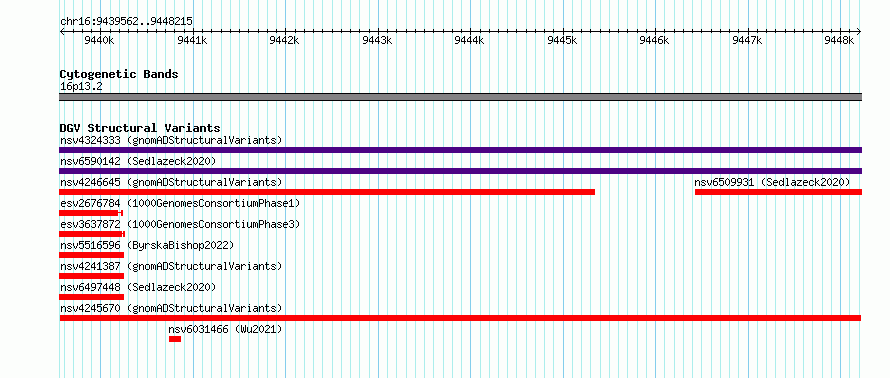This screenshot has width=890, height=378.
Task: Click the left arrowhead of the ruler
Action: (x=62, y=32)
